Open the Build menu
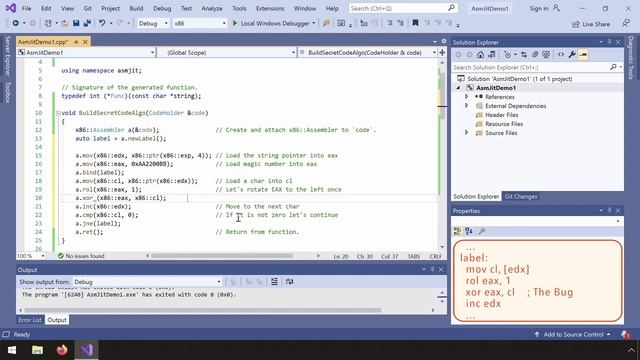 pyautogui.click(x=136, y=8)
